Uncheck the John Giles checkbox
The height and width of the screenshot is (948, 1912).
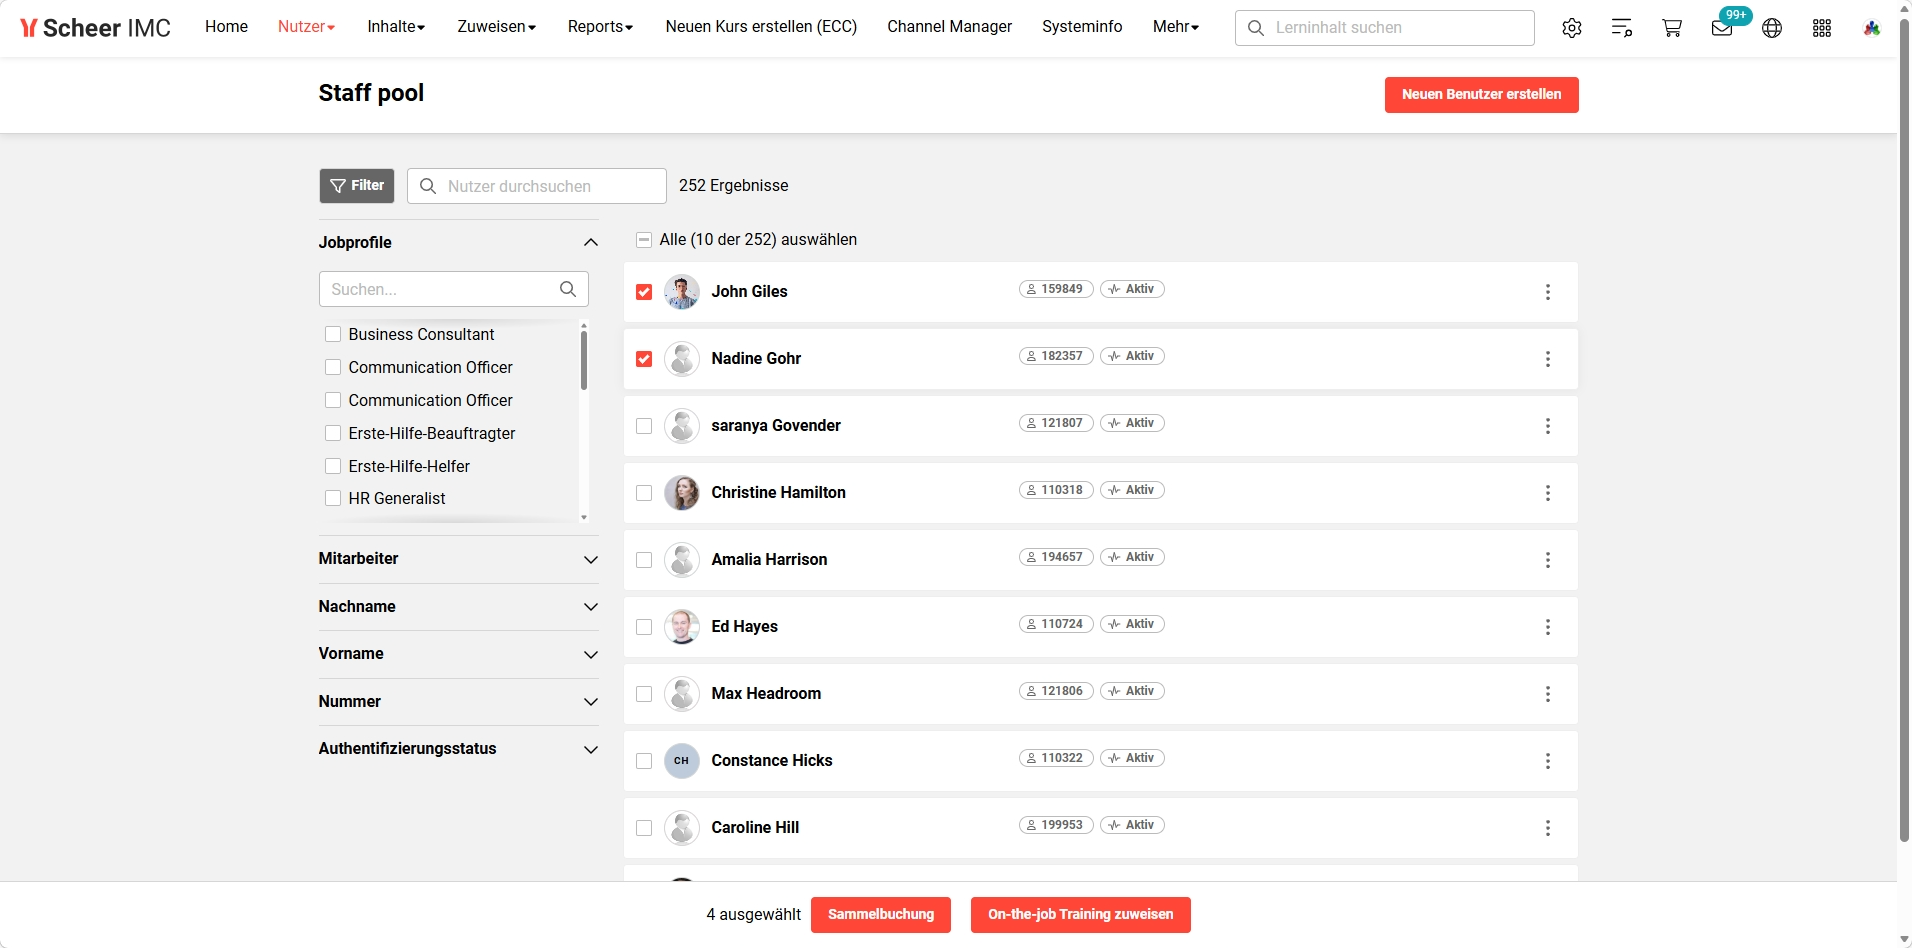(644, 292)
